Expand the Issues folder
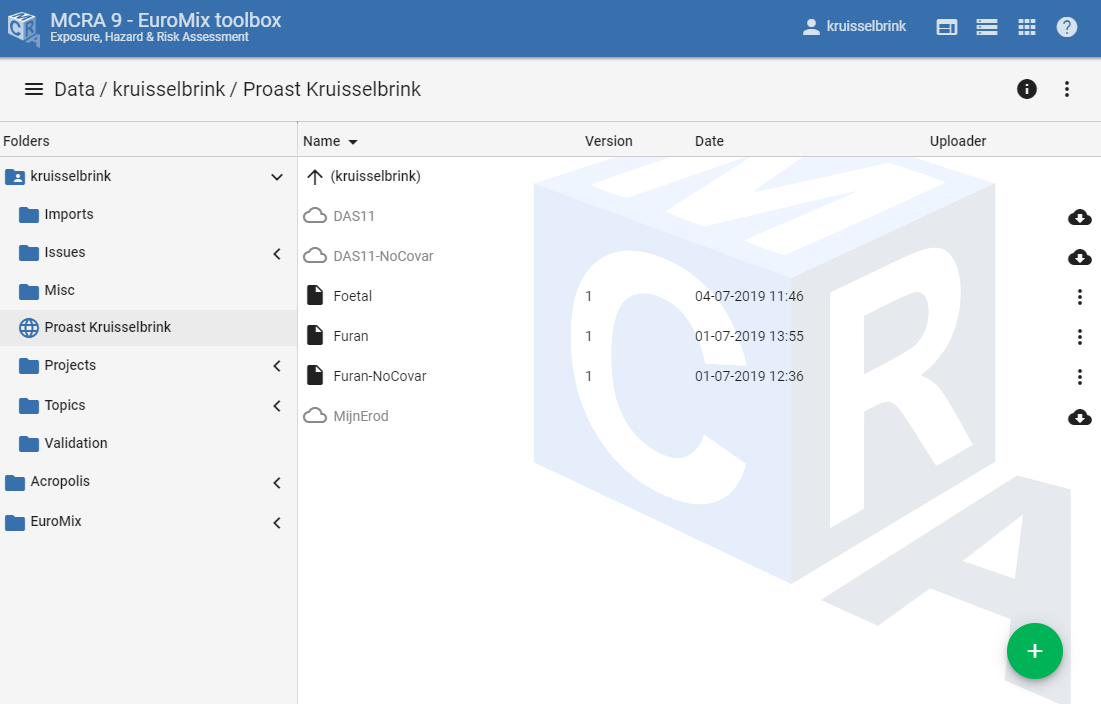Viewport: 1101px width, 704px height. 276,253
